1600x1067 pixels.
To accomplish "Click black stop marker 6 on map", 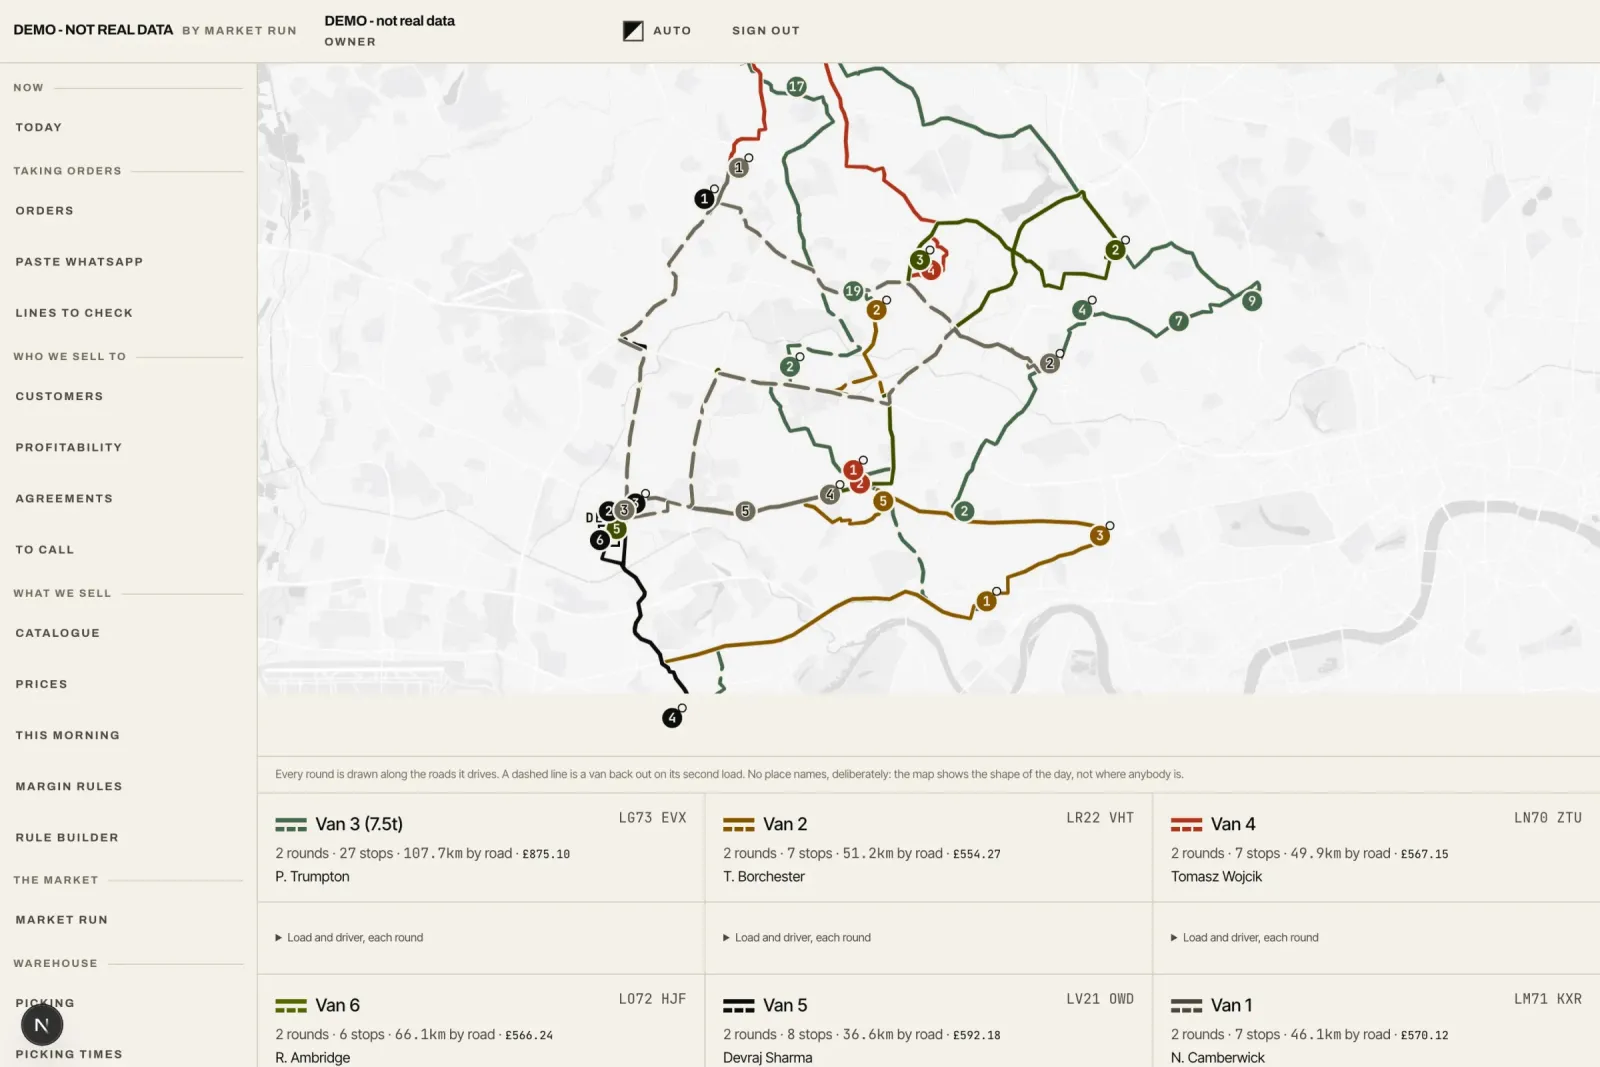I will 600,540.
